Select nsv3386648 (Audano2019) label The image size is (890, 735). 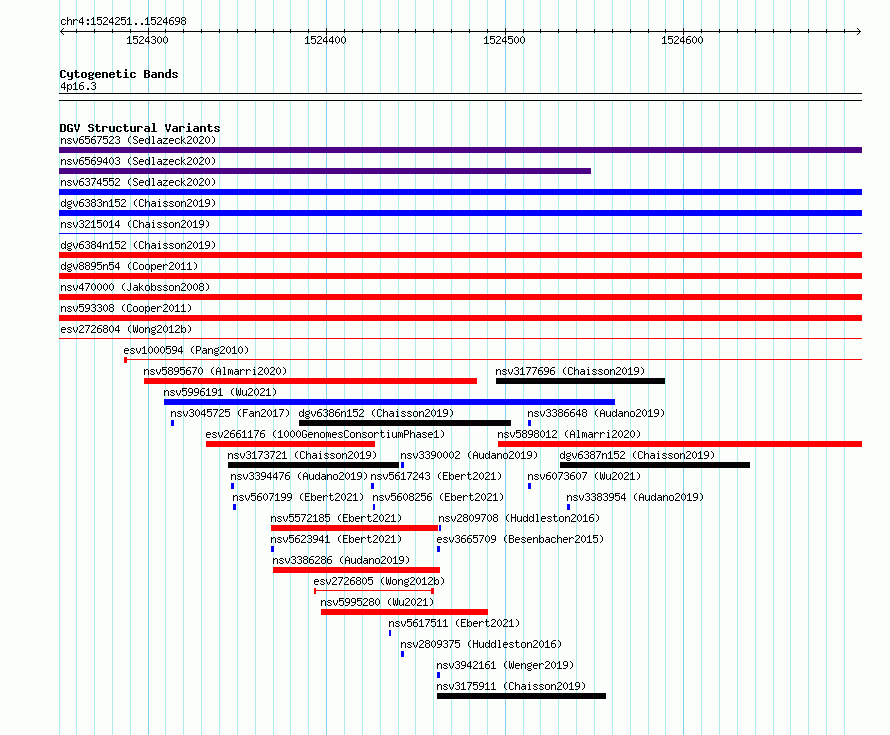point(596,413)
